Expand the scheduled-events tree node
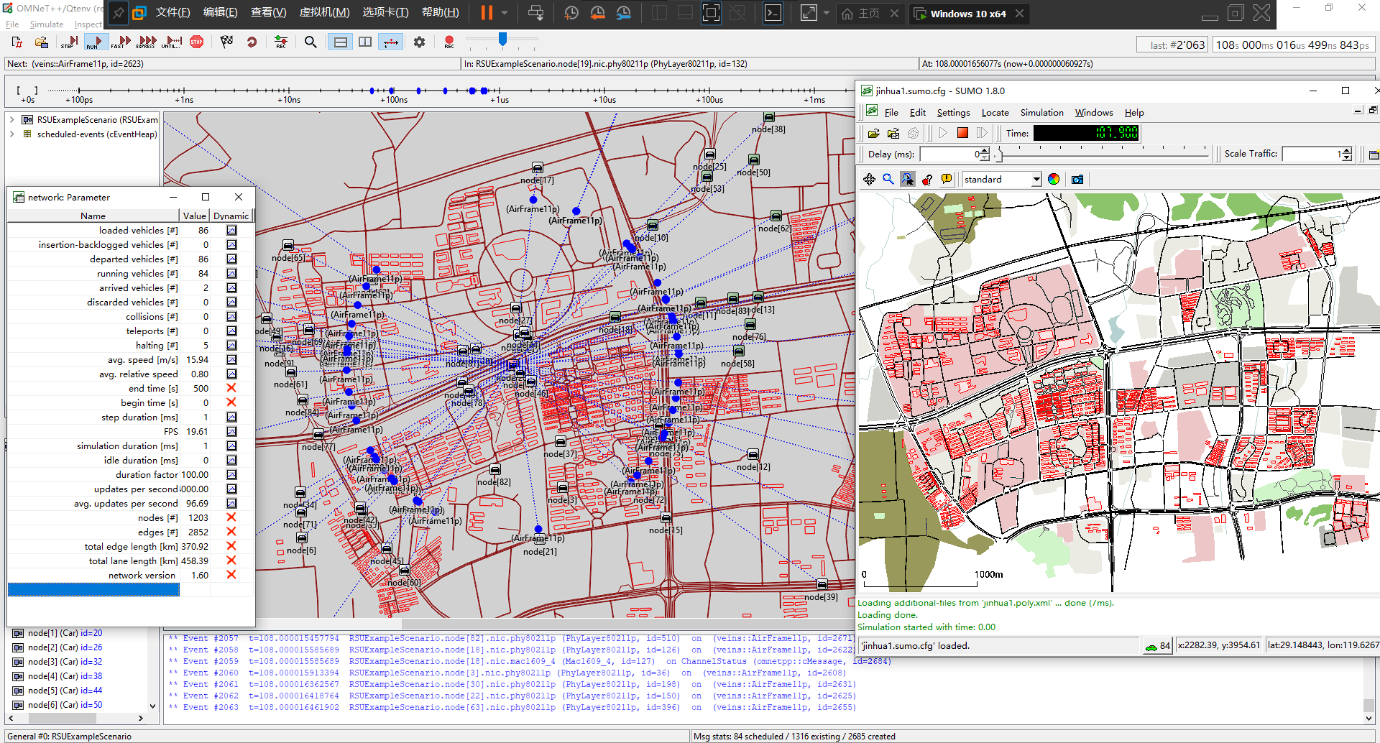 [x=12, y=133]
